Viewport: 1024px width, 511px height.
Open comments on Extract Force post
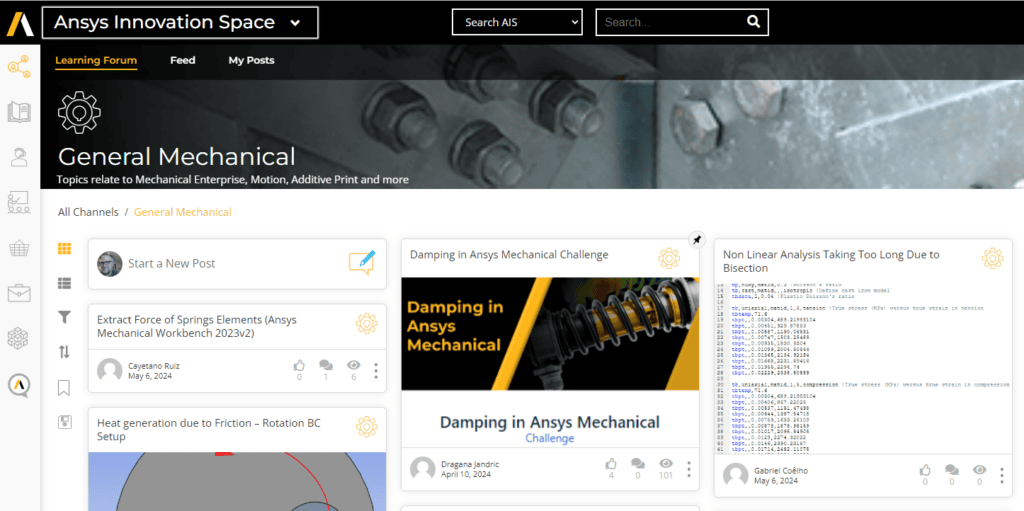[x=326, y=365]
